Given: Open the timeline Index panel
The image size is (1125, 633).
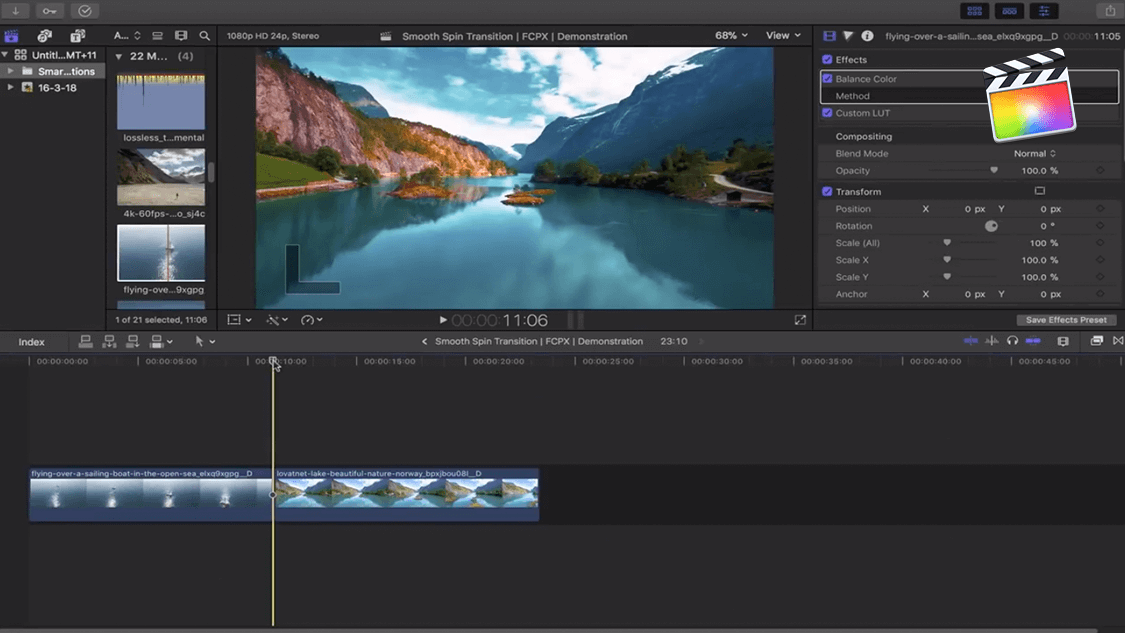Looking at the screenshot, I should click(x=32, y=342).
